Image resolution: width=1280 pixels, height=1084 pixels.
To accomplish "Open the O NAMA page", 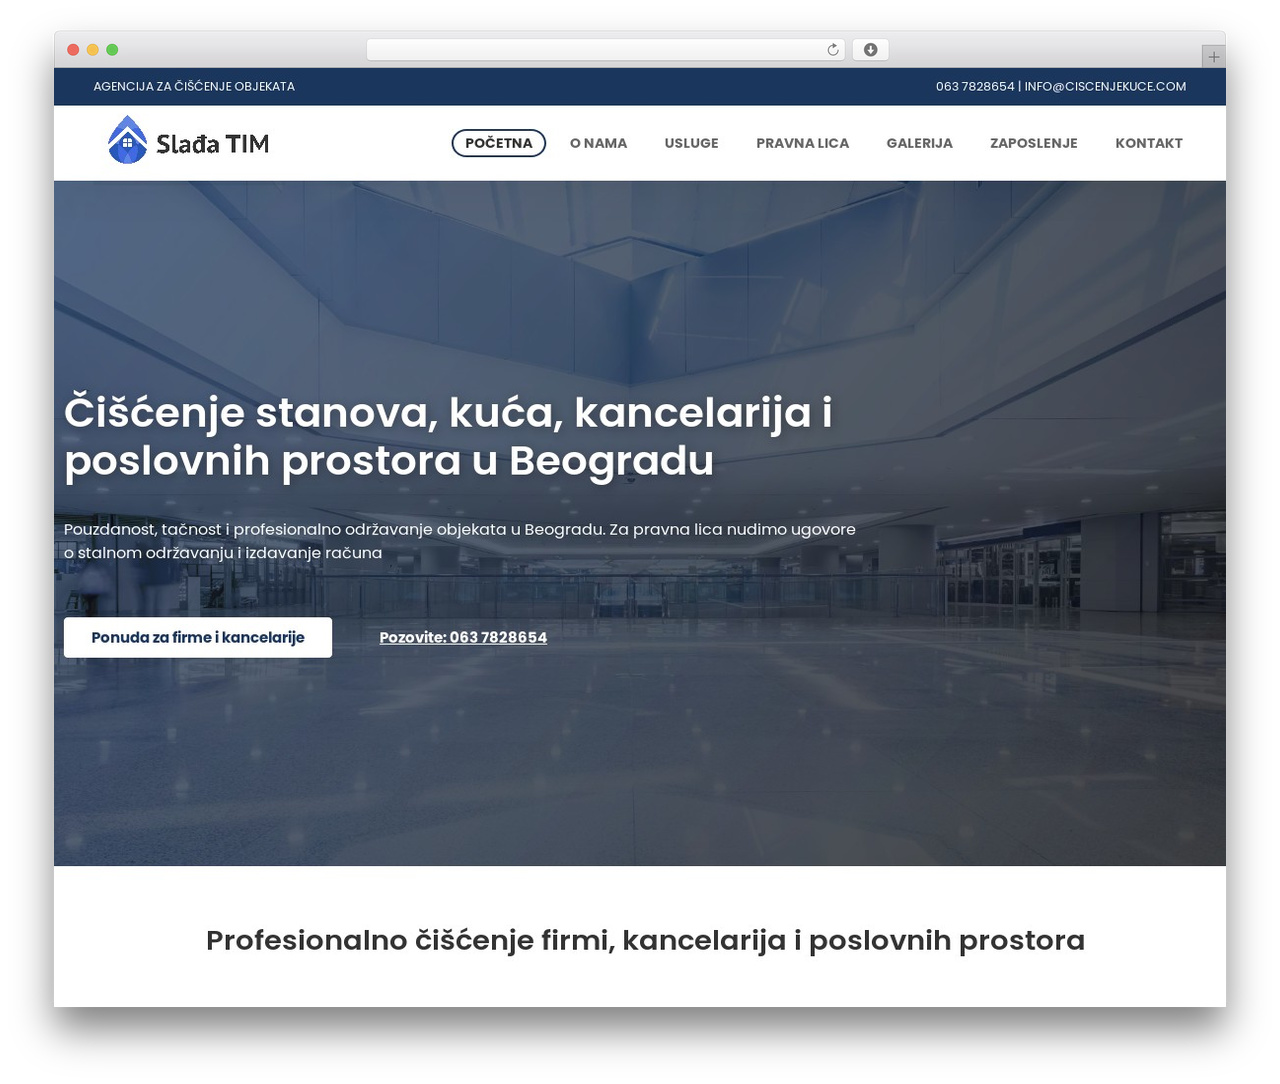I will point(598,143).
